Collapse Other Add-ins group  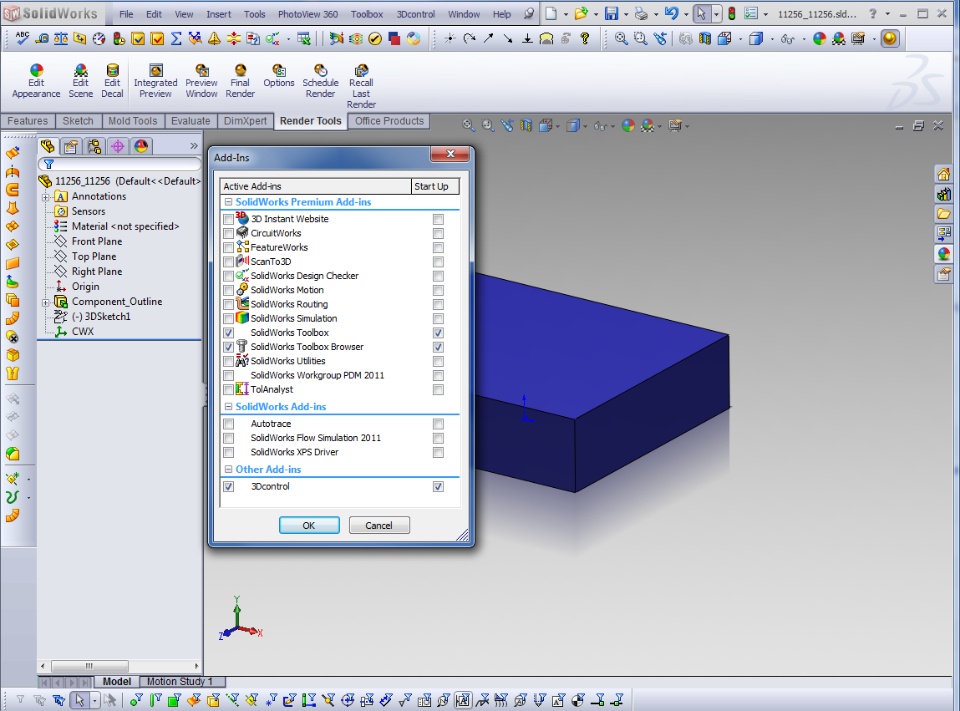click(228, 470)
